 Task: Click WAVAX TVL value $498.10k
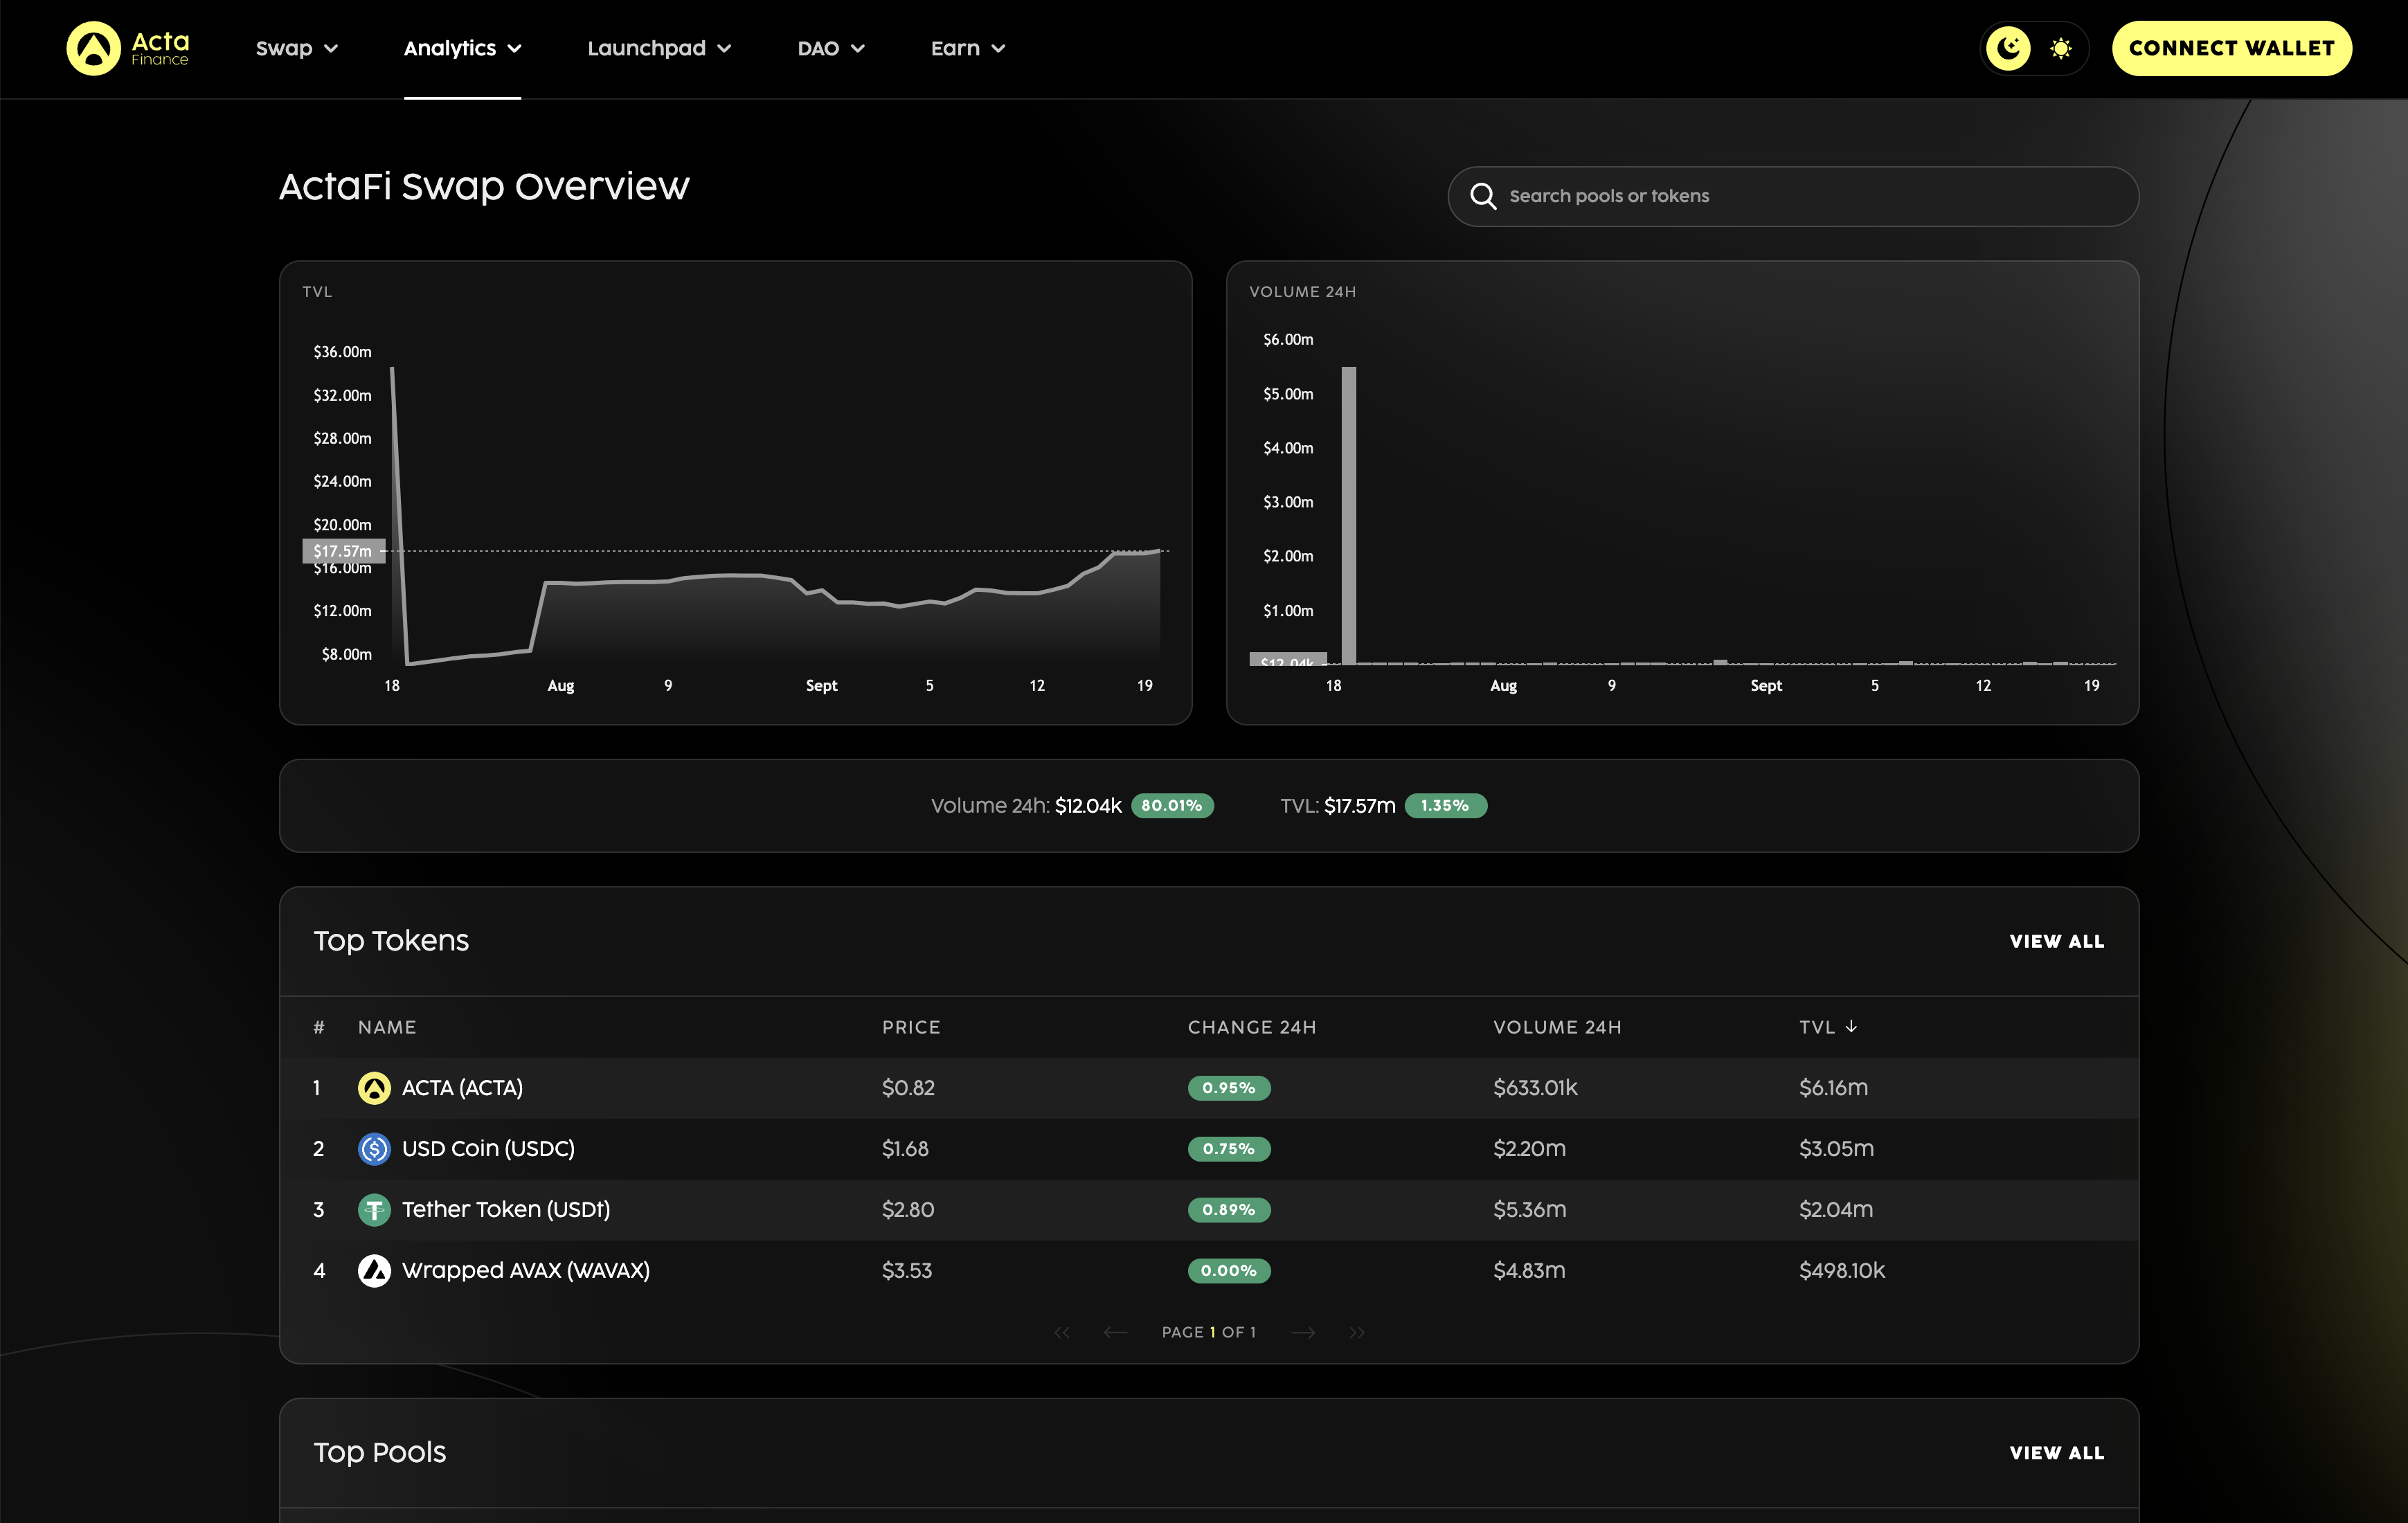coord(1841,1270)
